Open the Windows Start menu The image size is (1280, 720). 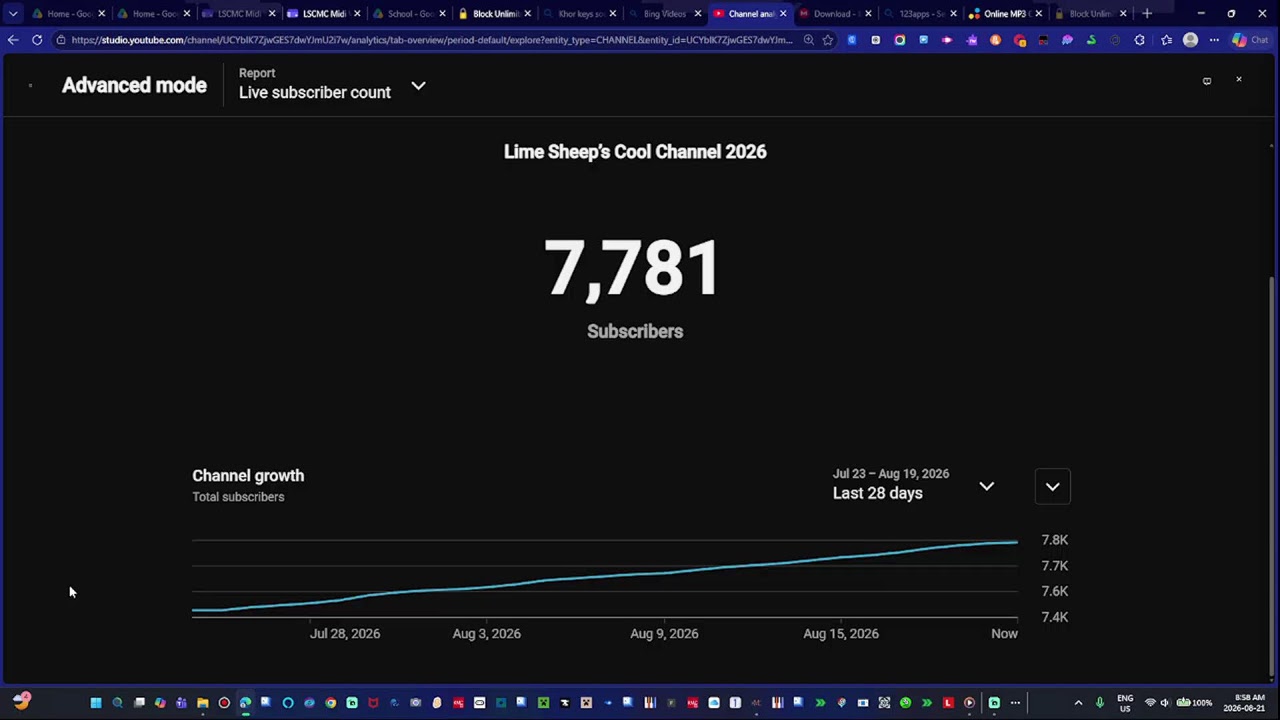click(x=96, y=703)
